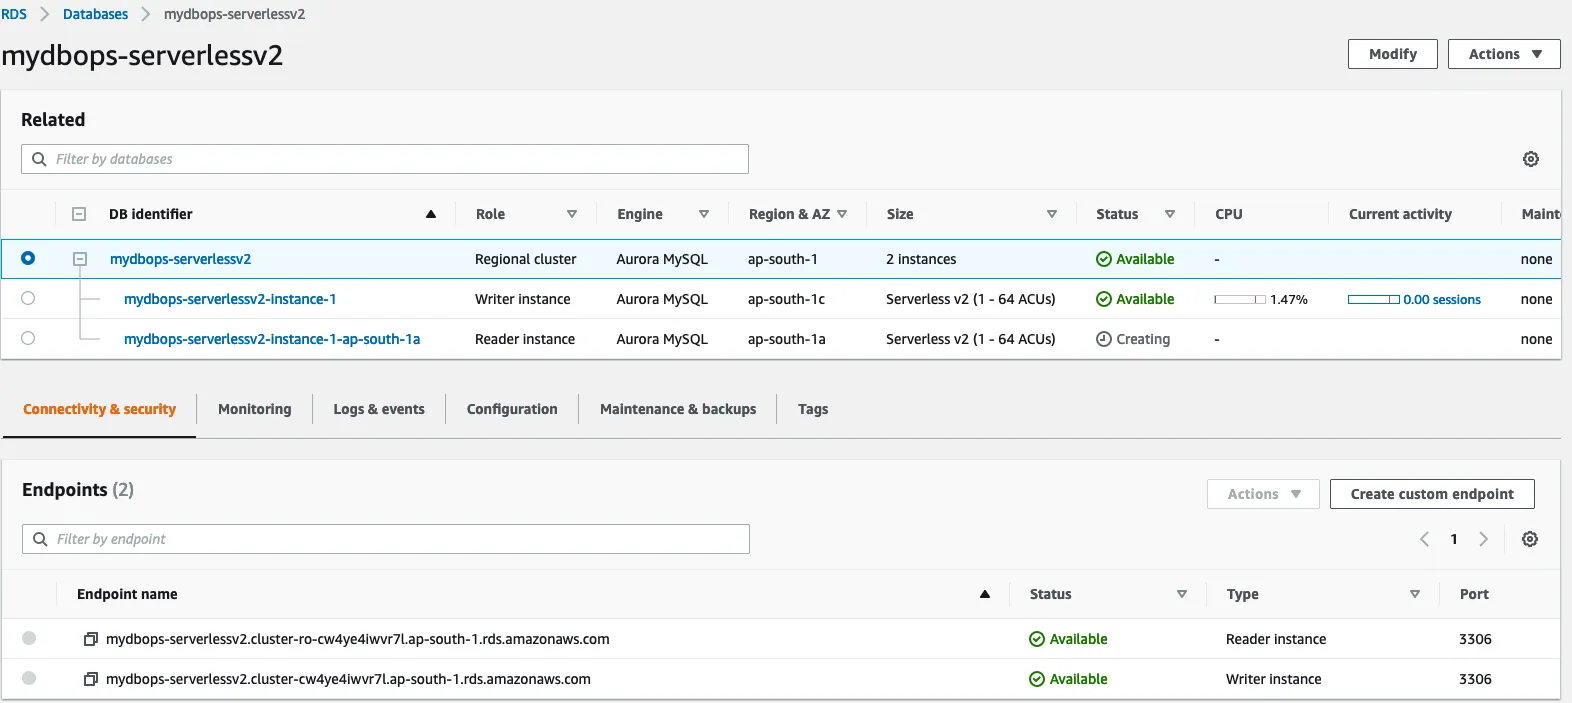Image resolution: width=1572 pixels, height=703 pixels.
Task: Collapse the mydbops-serverlessv2 cluster tree
Action: pos(80,259)
